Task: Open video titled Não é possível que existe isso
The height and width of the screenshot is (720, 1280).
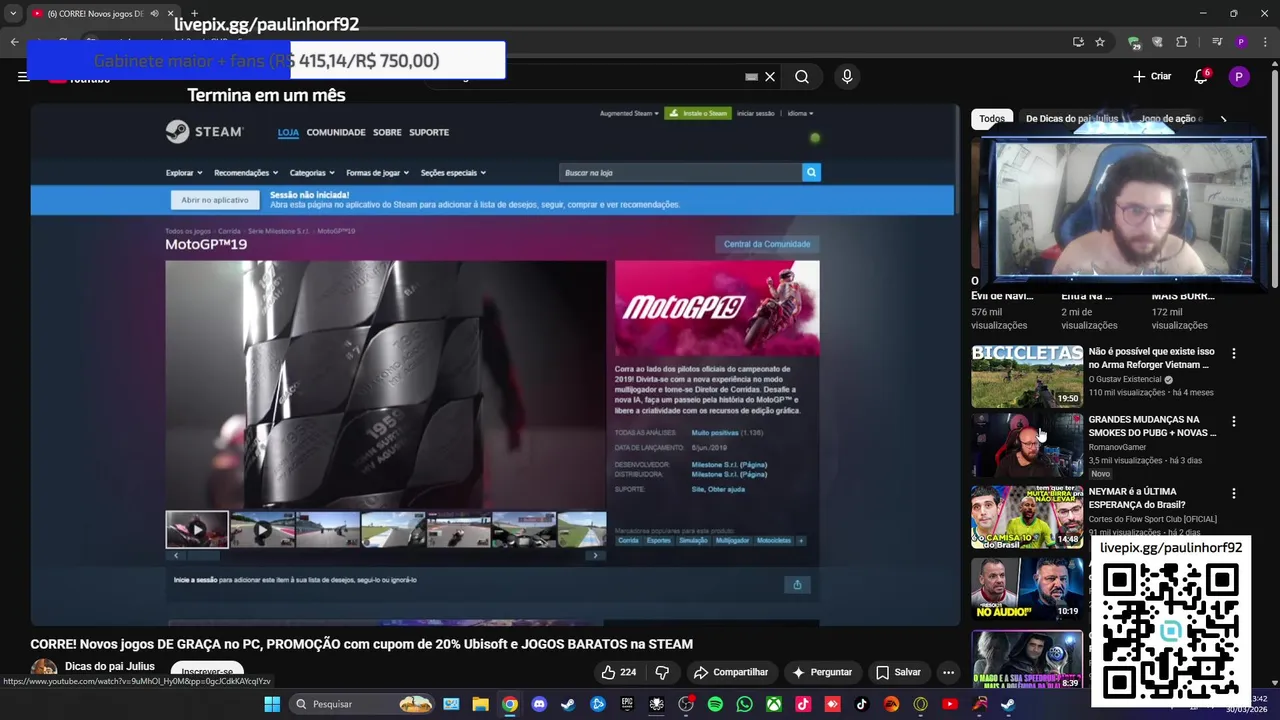Action: (1152, 358)
